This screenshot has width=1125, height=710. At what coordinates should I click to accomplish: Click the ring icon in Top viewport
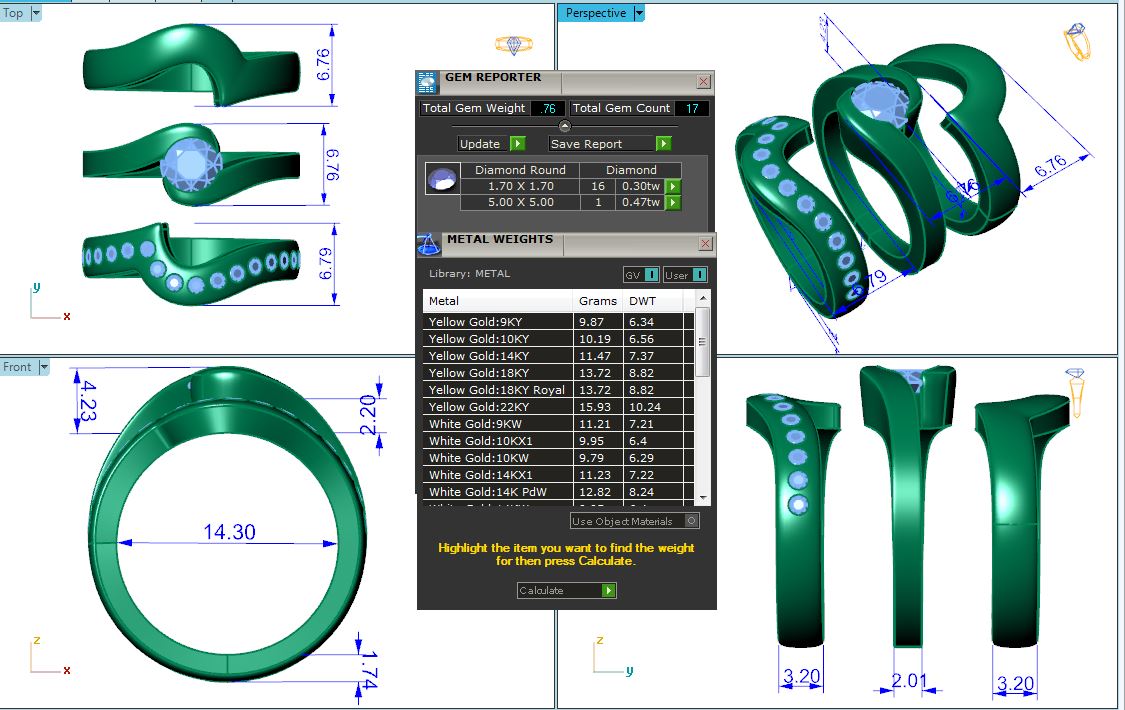click(513, 46)
